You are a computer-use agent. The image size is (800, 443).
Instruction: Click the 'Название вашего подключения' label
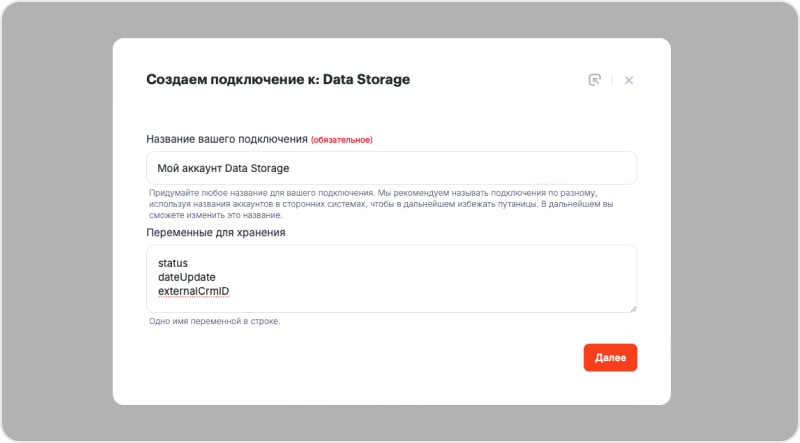pos(226,139)
